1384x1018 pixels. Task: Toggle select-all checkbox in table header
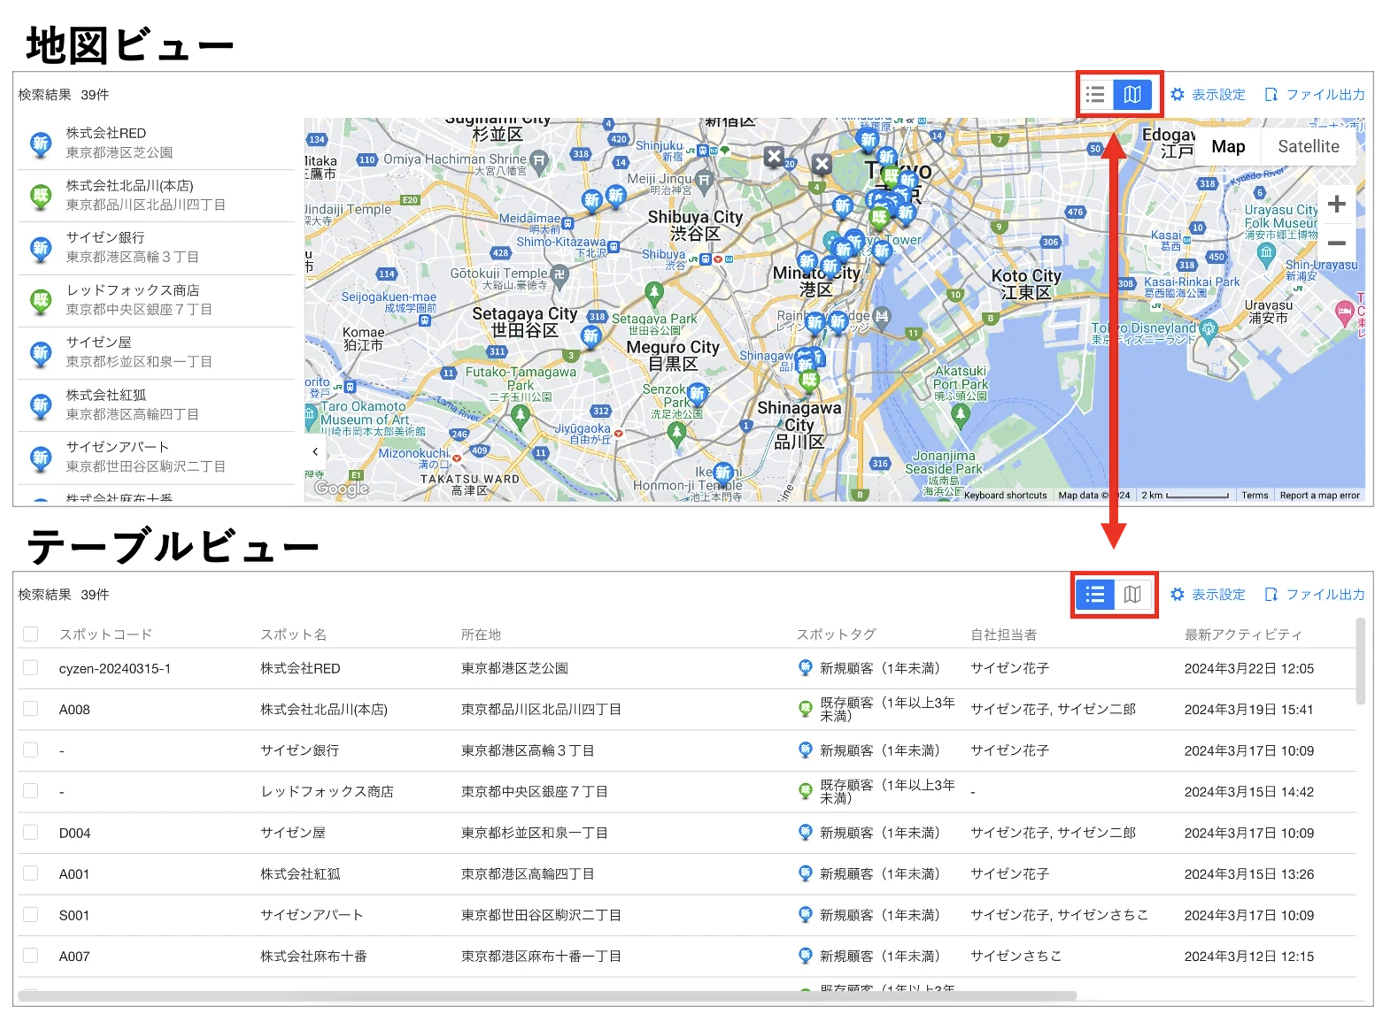click(30, 634)
